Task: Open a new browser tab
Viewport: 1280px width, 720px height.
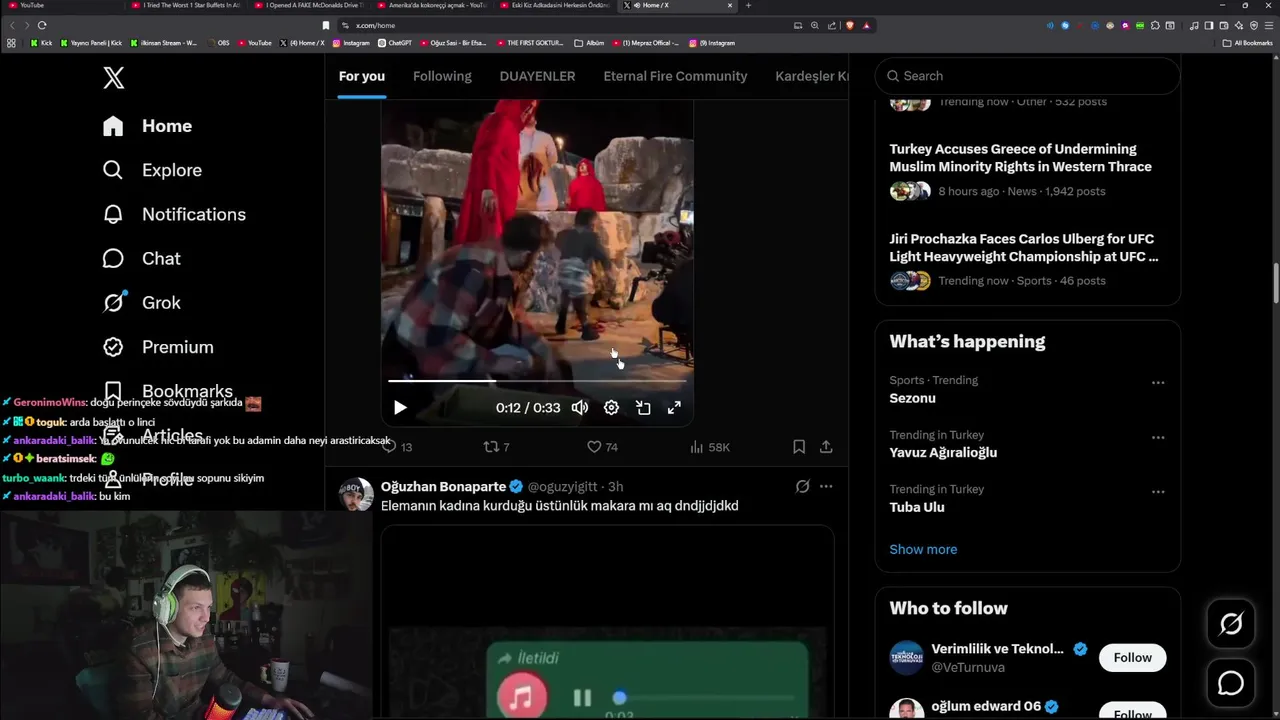Action: point(748,5)
